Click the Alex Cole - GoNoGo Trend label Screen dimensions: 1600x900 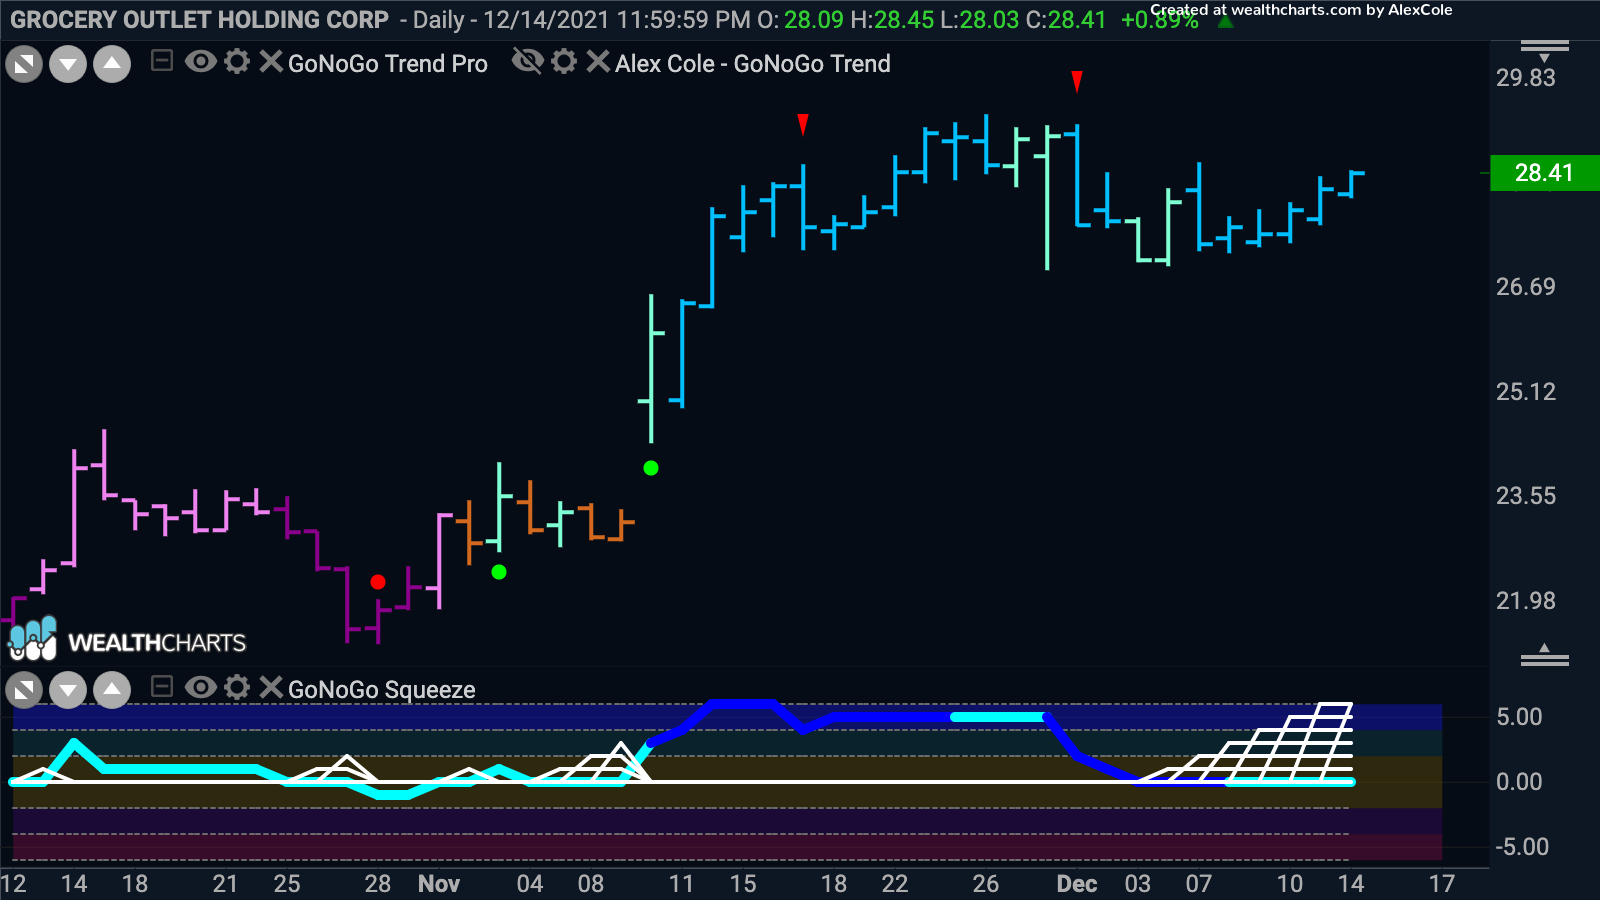click(x=752, y=64)
